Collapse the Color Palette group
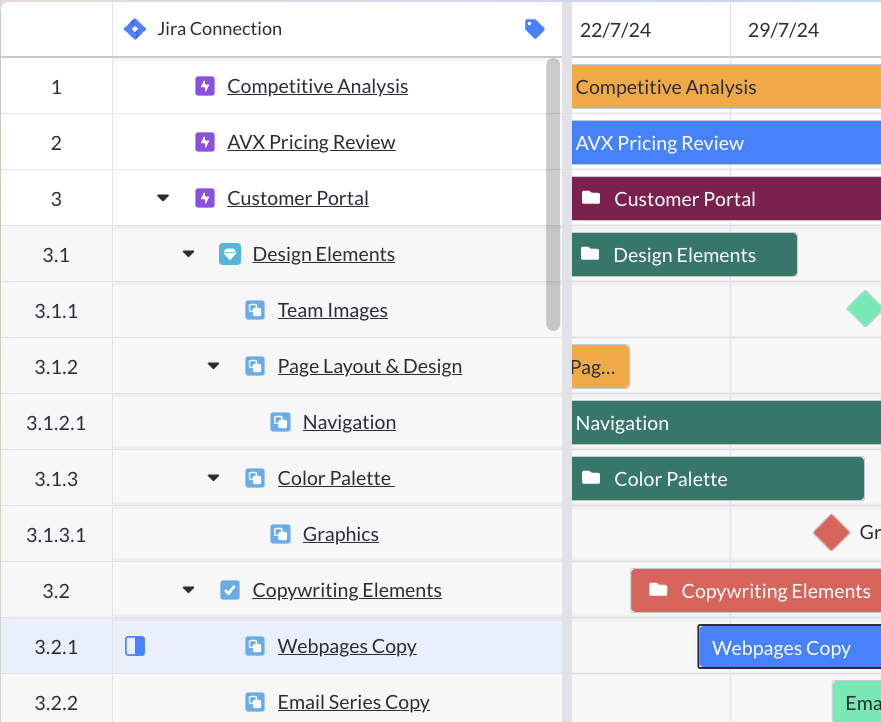Viewport: 881px width, 722px height. [214, 478]
